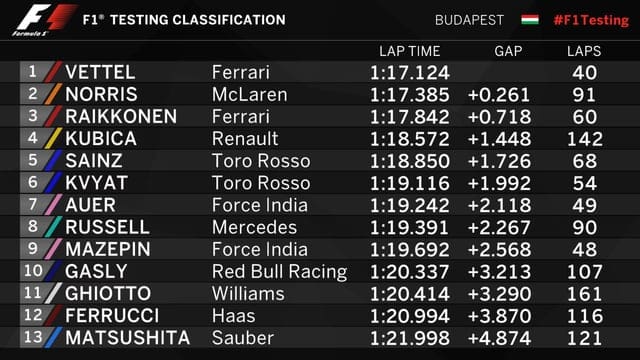Click the Formula 1 logo

pos(44,20)
